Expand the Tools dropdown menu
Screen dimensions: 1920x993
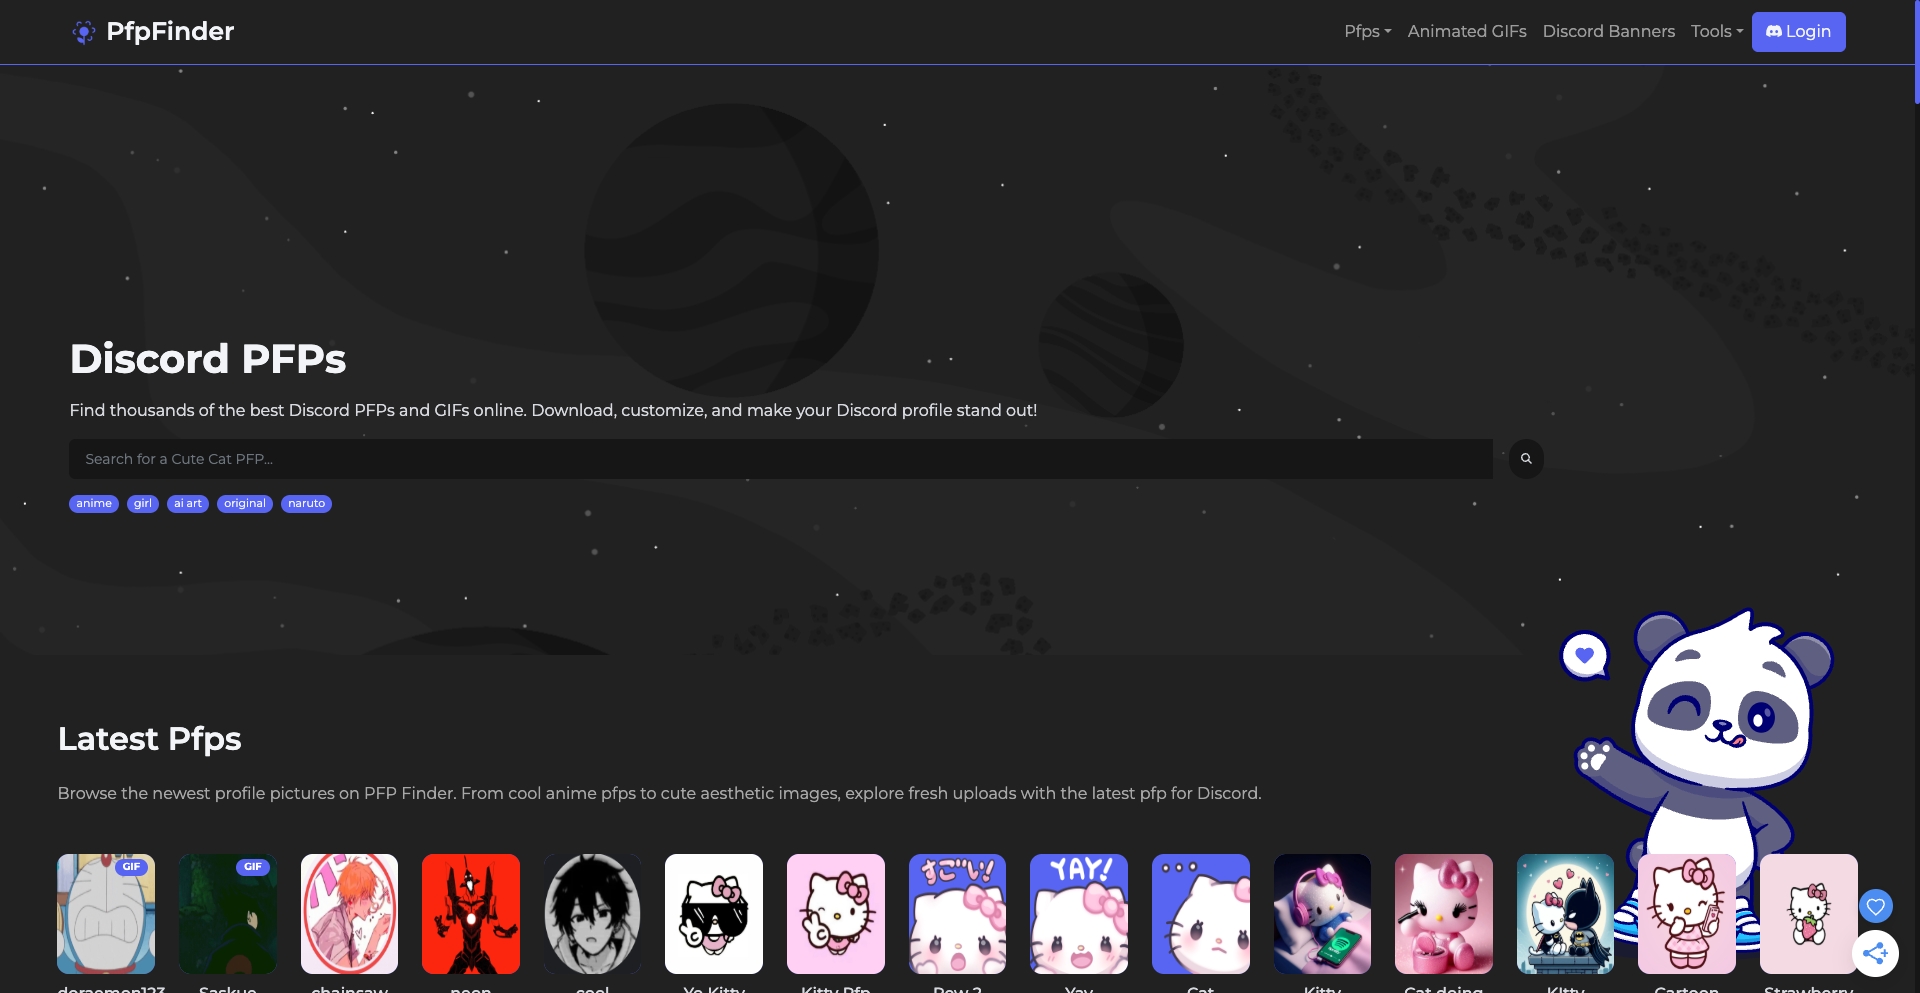(x=1716, y=32)
